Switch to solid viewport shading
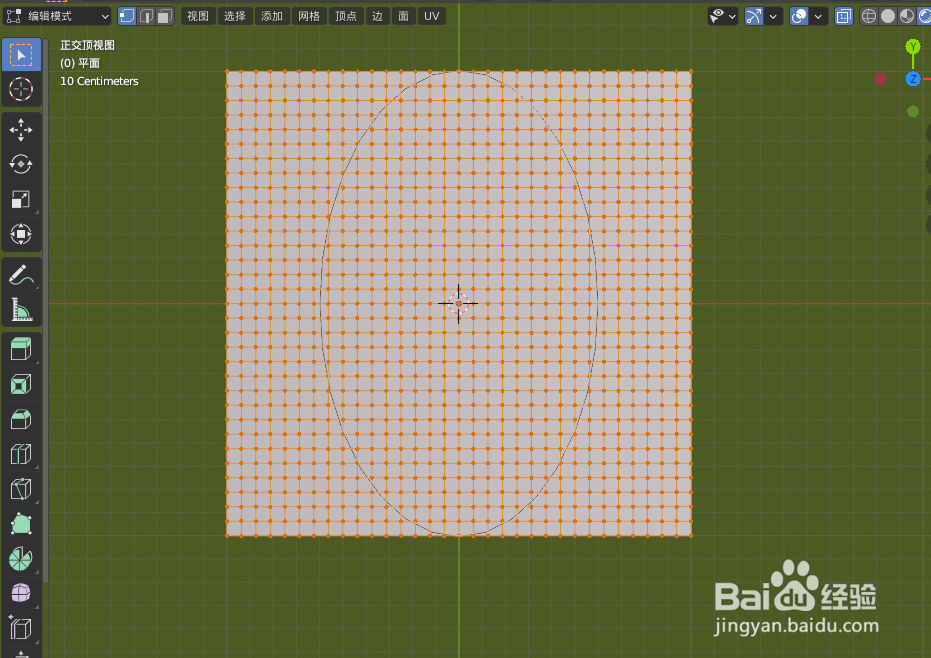 click(x=888, y=16)
